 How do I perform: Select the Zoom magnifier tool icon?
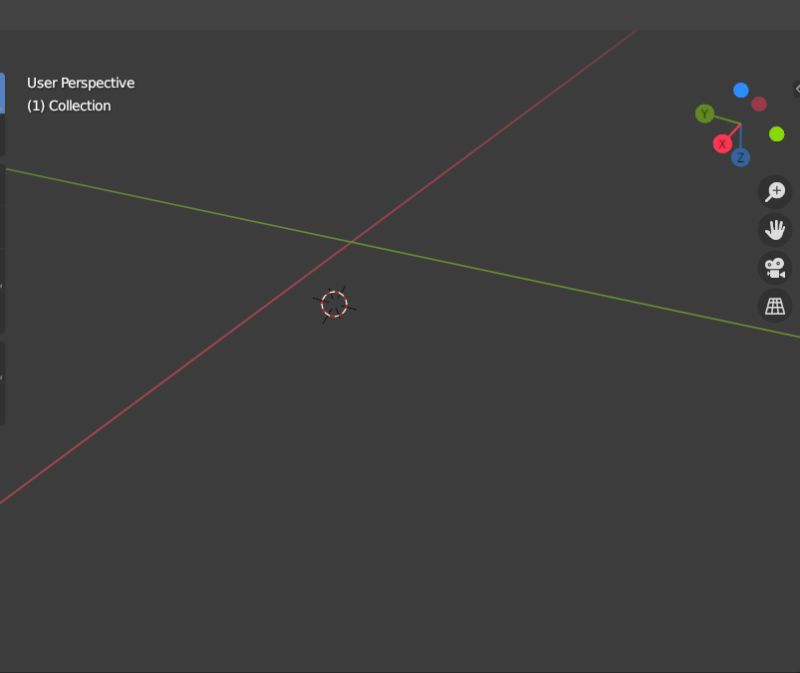(773, 192)
